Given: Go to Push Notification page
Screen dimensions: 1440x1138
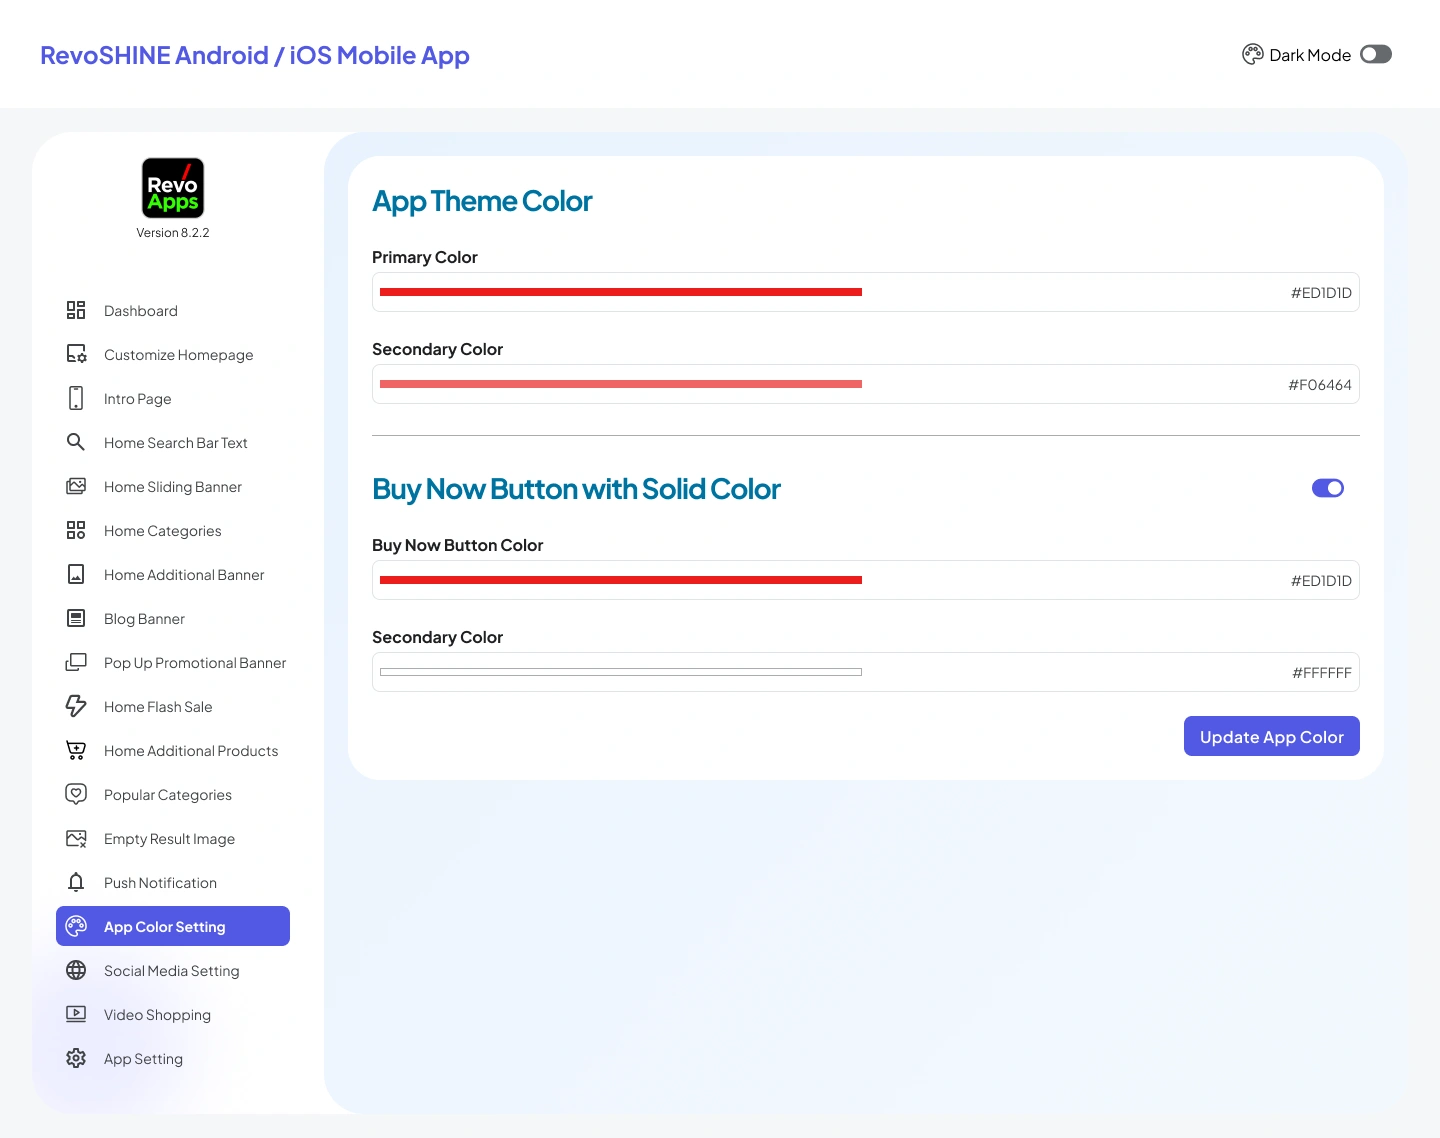Looking at the screenshot, I should coord(173,883).
